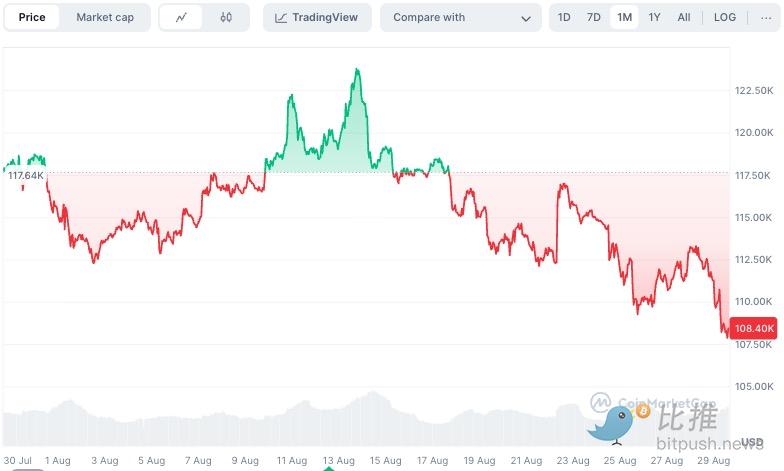Viewport: 784px width, 471px height.
Task: Set time range to 1D
Action: [564, 17]
